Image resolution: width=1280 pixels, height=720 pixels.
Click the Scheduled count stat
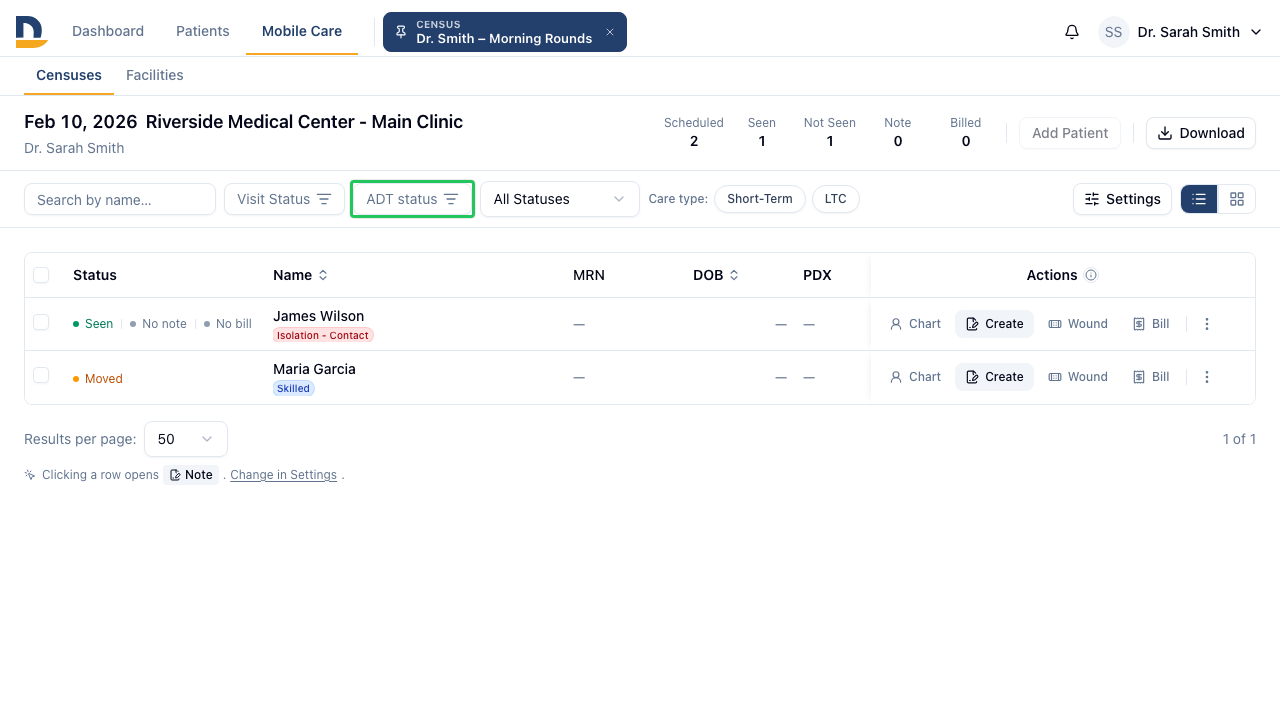[694, 132]
